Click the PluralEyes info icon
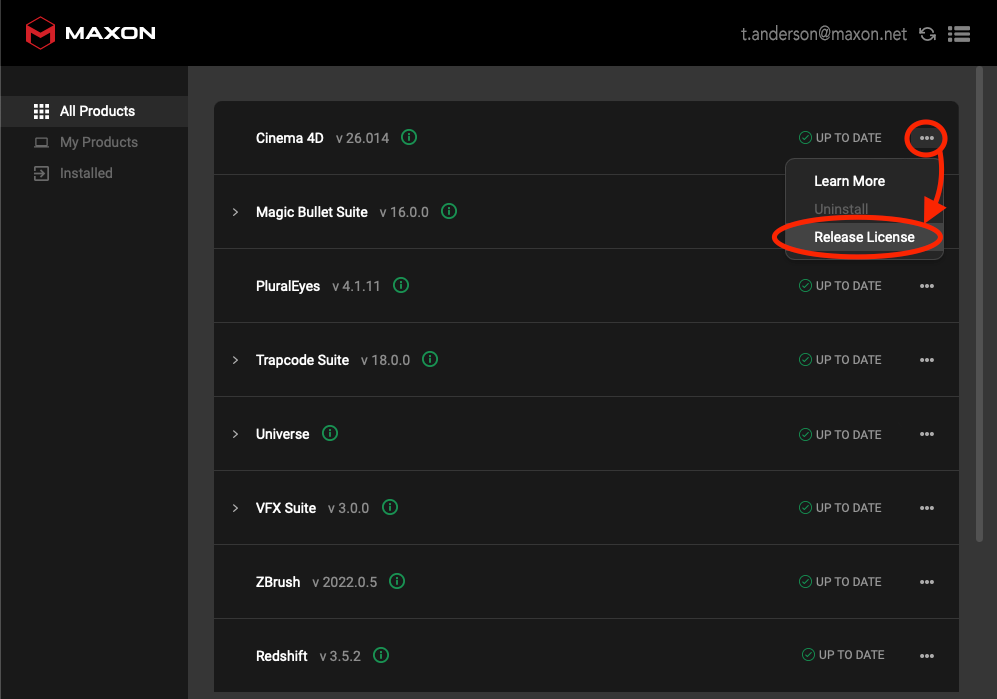Image resolution: width=997 pixels, height=699 pixels. pyautogui.click(x=400, y=285)
